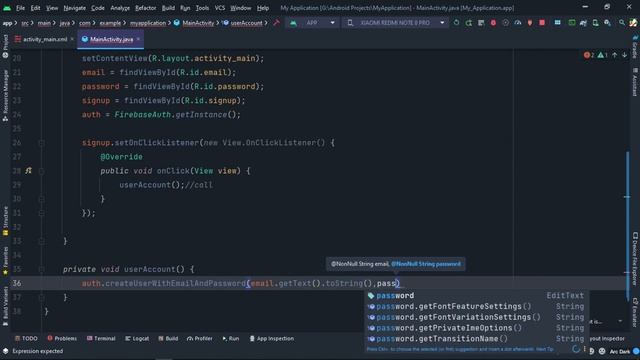Open the Tools menu

[x=202, y=8]
